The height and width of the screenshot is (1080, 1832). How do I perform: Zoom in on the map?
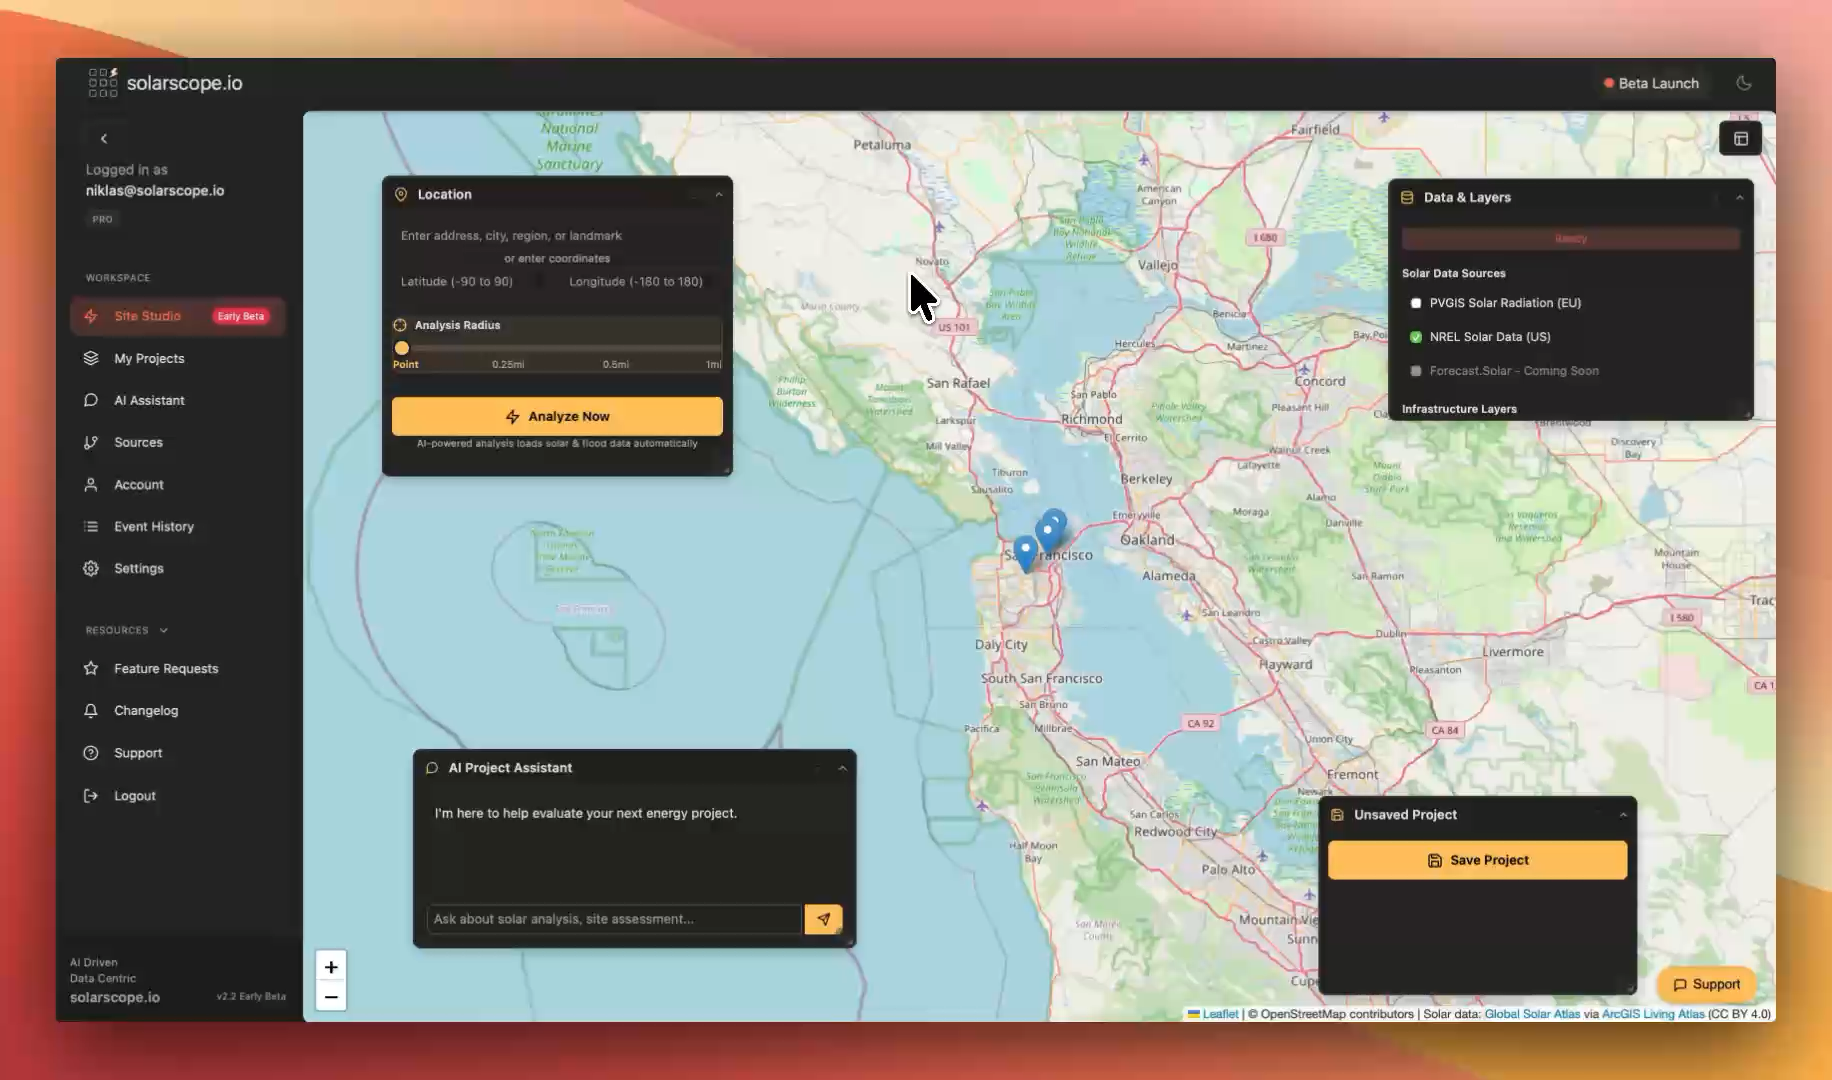click(331, 967)
